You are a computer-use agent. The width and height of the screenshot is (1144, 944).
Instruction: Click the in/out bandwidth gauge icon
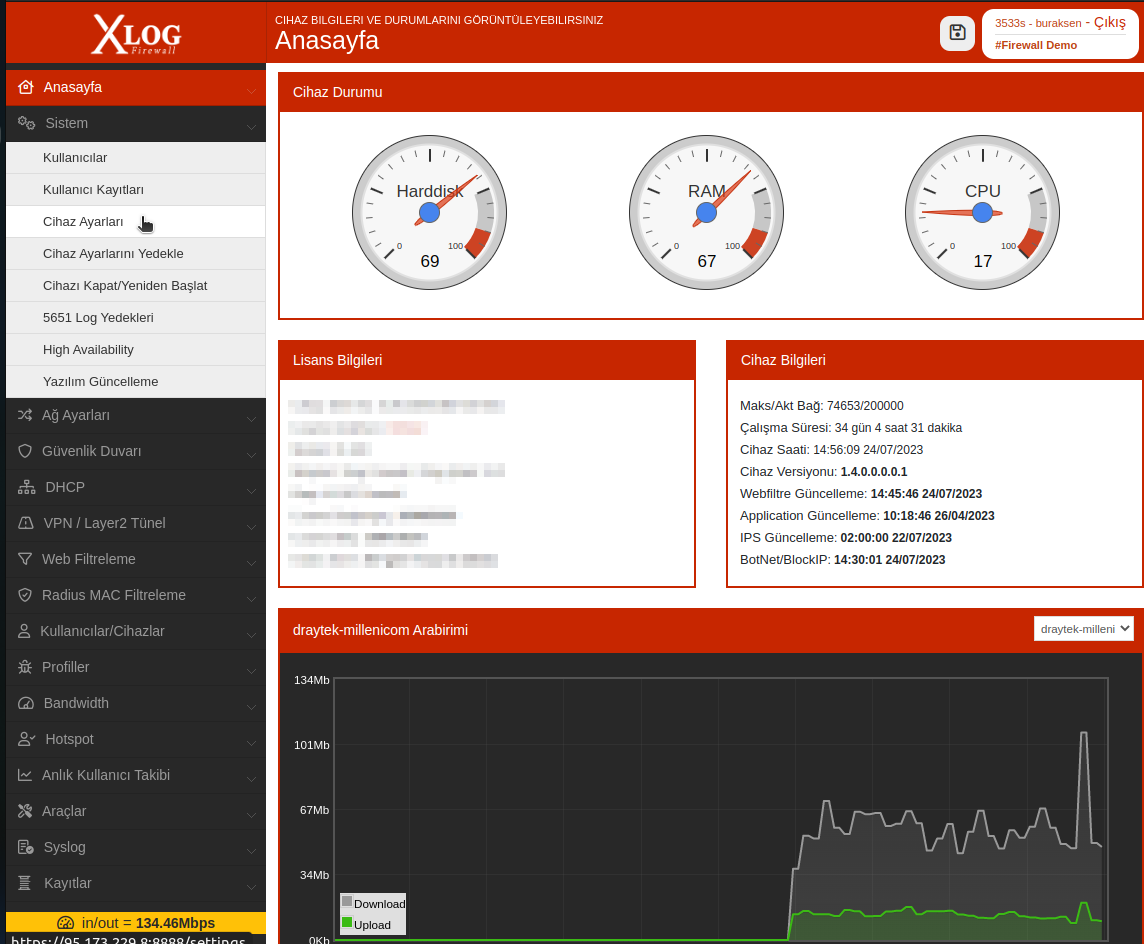click(66, 923)
